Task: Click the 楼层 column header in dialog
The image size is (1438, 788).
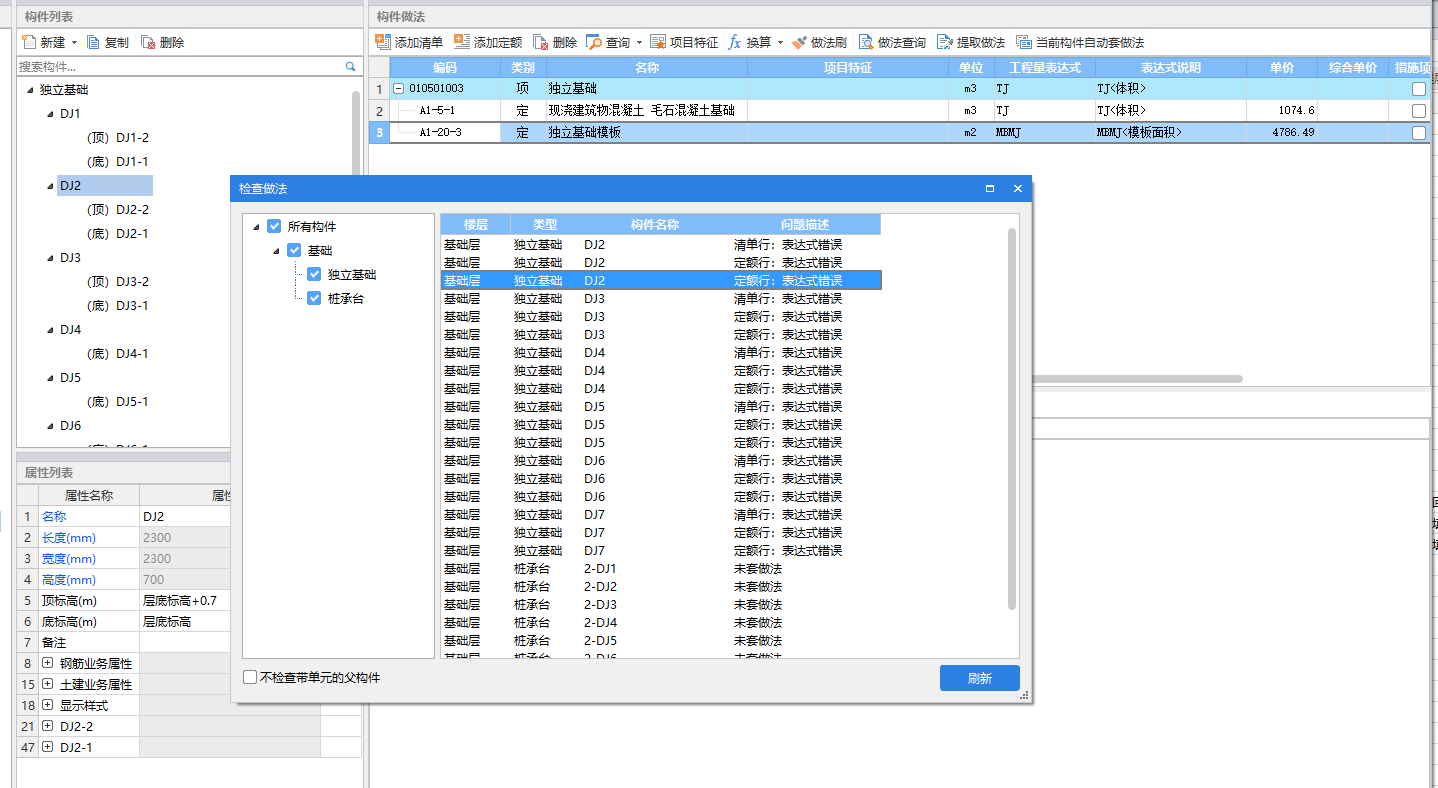Action: (475, 224)
